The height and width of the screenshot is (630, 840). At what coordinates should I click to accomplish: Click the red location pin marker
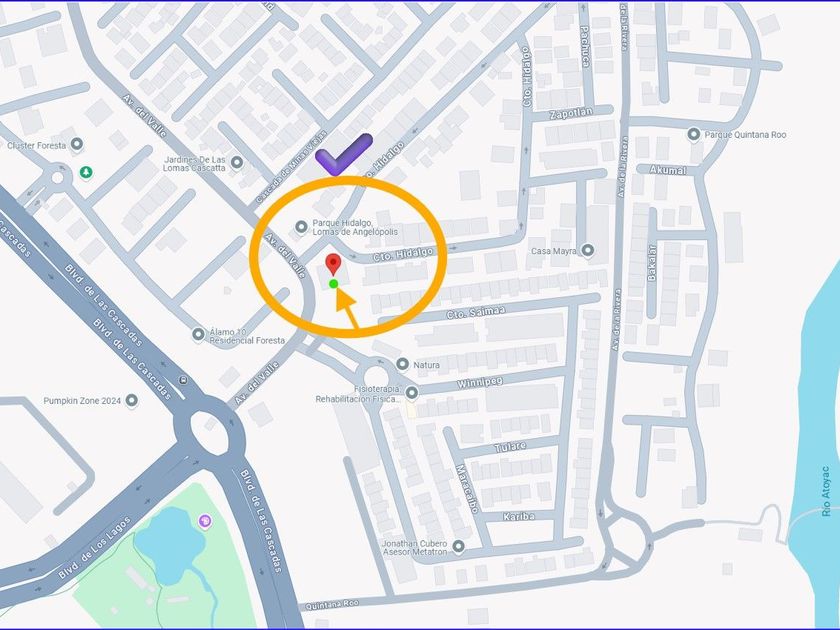click(333, 264)
